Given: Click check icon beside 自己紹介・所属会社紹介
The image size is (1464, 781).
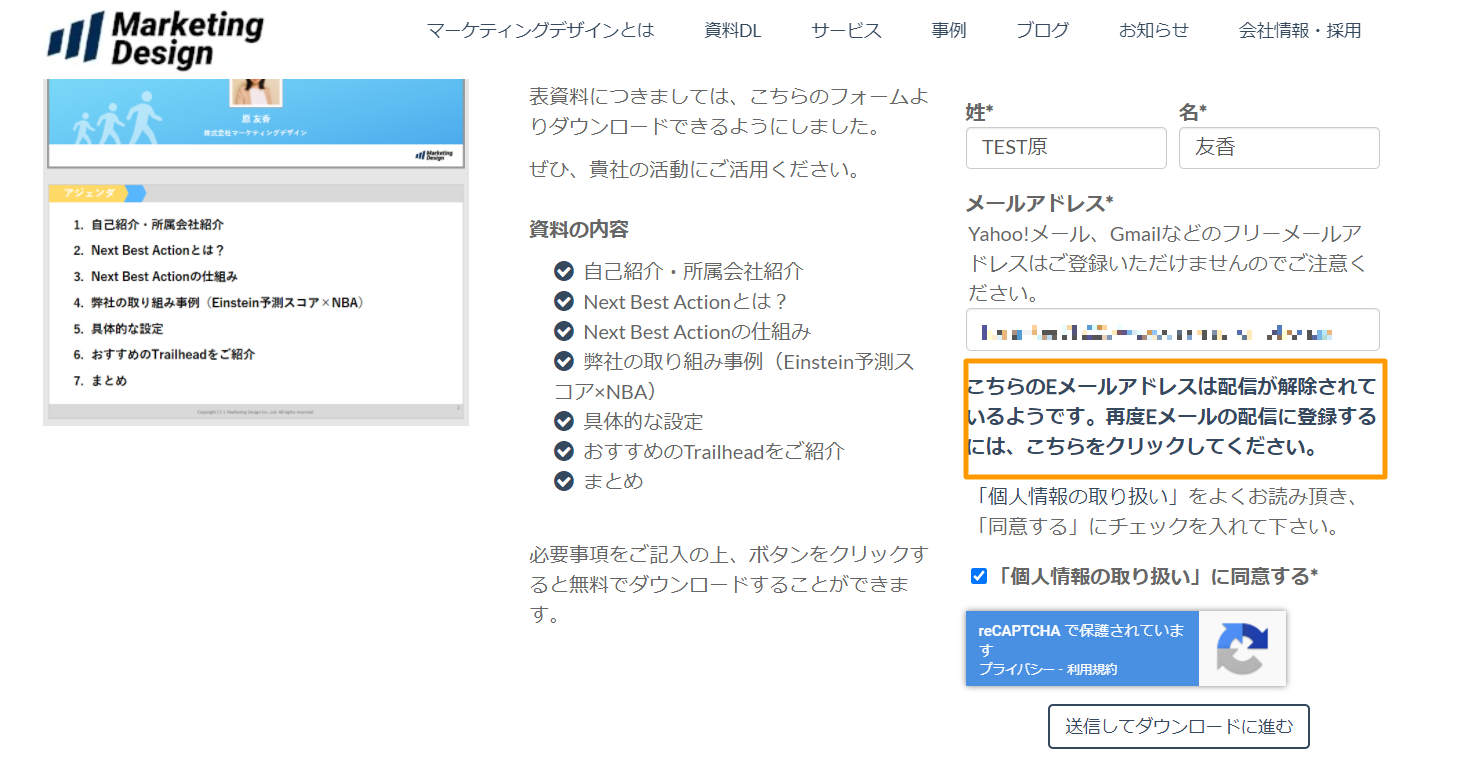Looking at the screenshot, I should 564,271.
